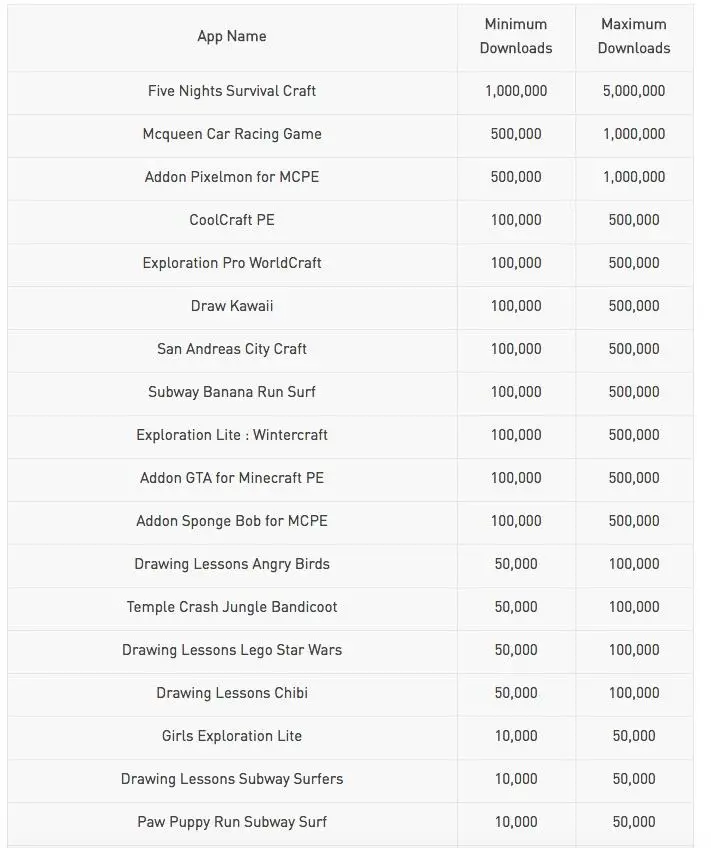Image resolution: width=711 pixels, height=848 pixels.
Task: Click Addon Pixelmon for MCPE entry
Action: (232, 177)
